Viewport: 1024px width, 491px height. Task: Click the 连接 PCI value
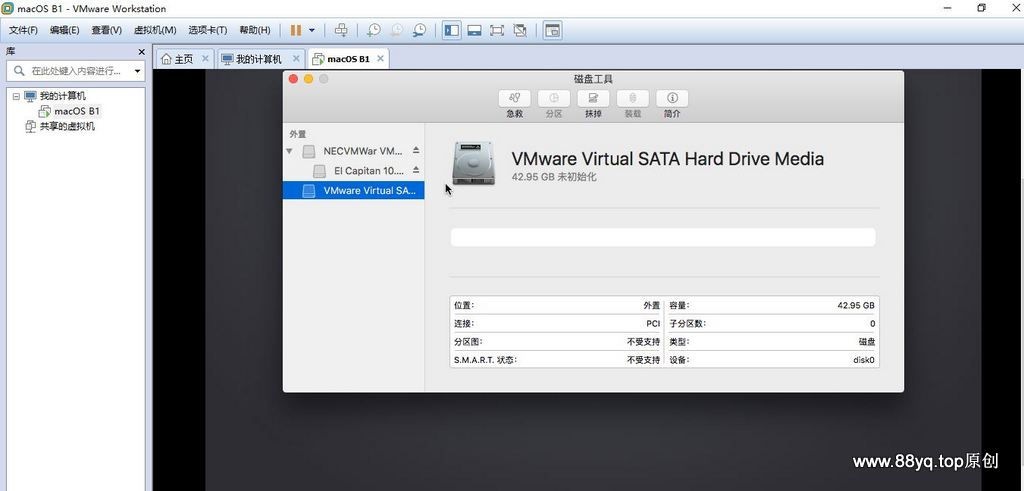coord(653,323)
